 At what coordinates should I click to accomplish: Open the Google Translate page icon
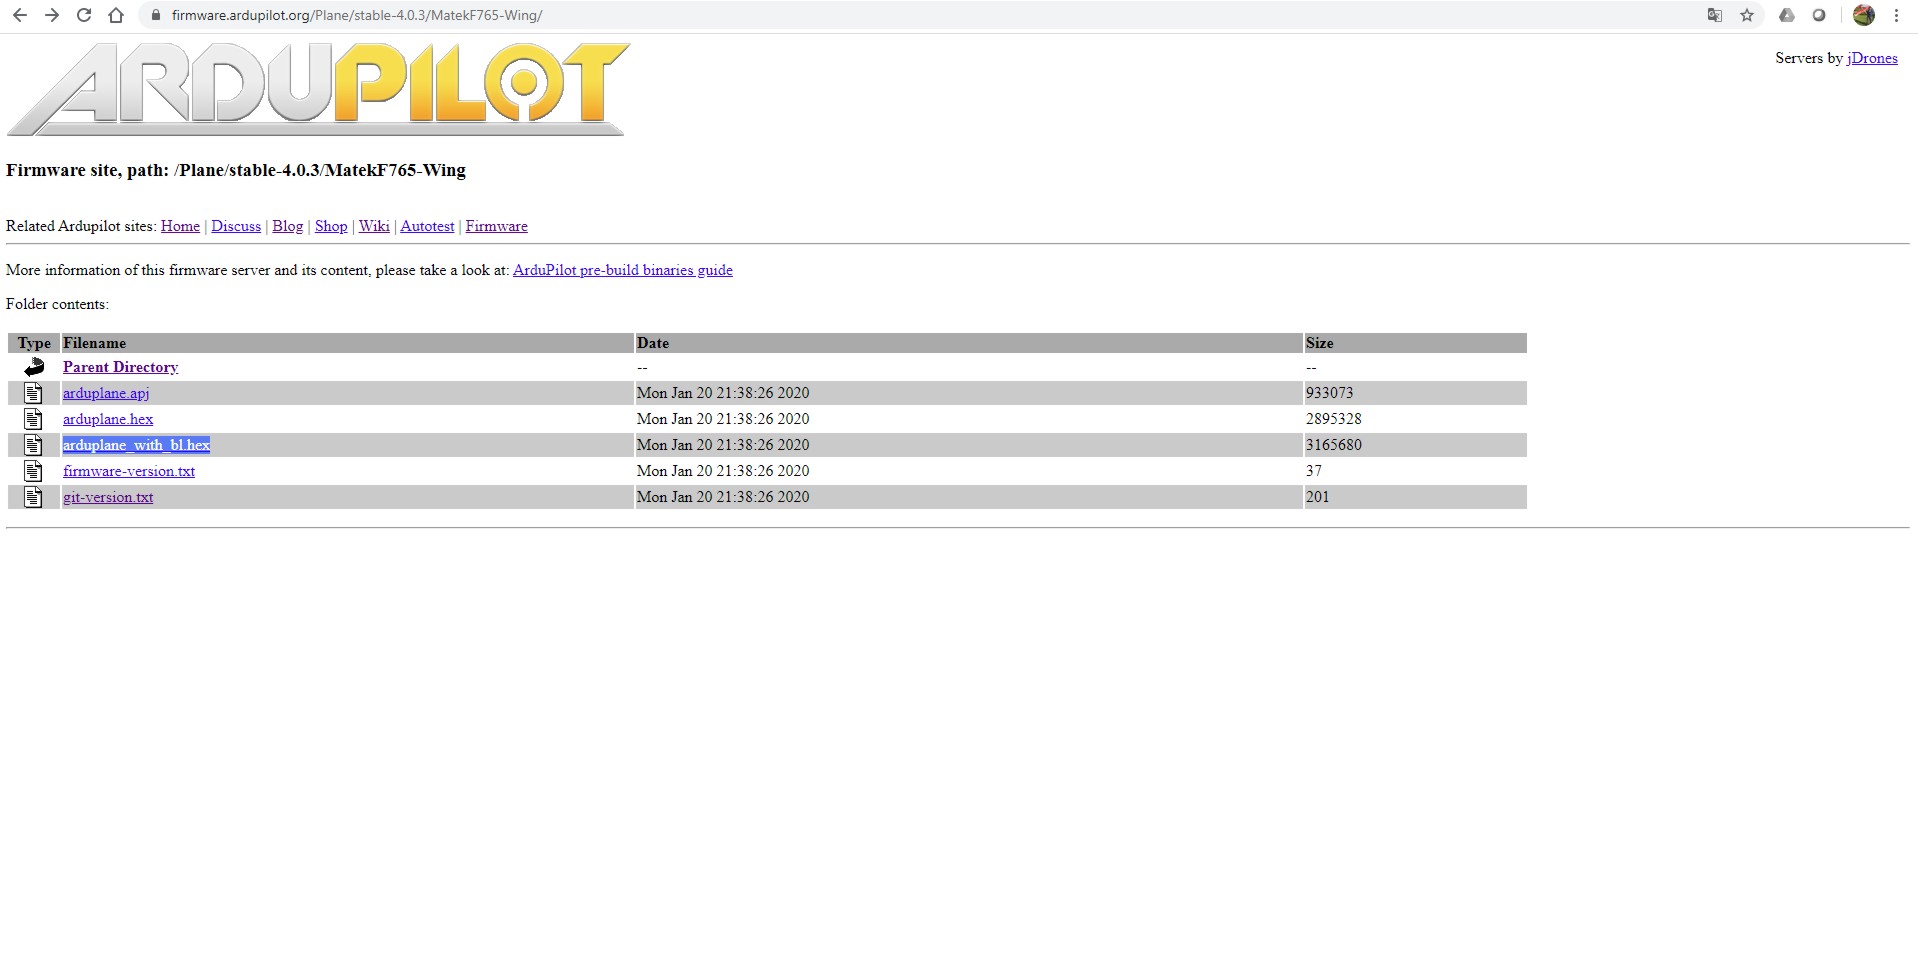click(x=1714, y=15)
